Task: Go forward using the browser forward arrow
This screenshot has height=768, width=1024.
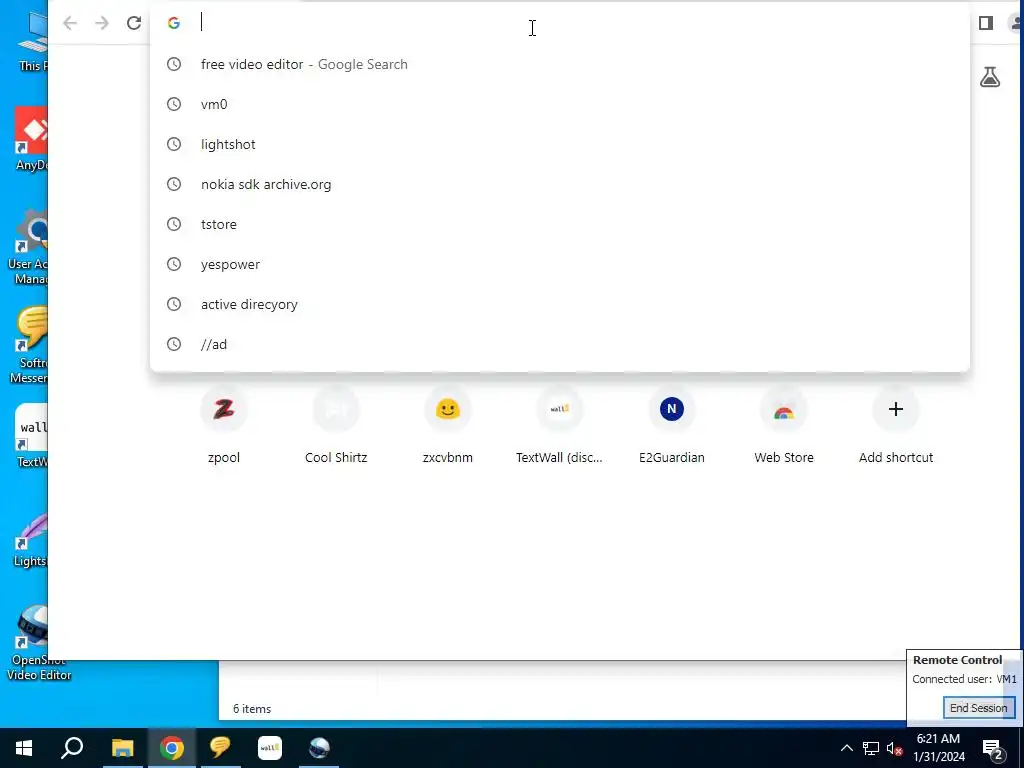Action: (x=102, y=24)
